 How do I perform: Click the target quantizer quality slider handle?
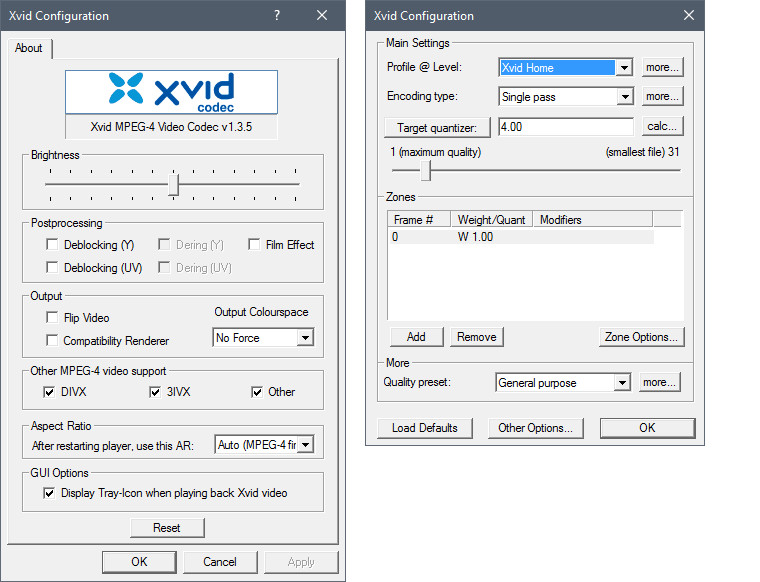click(426, 170)
